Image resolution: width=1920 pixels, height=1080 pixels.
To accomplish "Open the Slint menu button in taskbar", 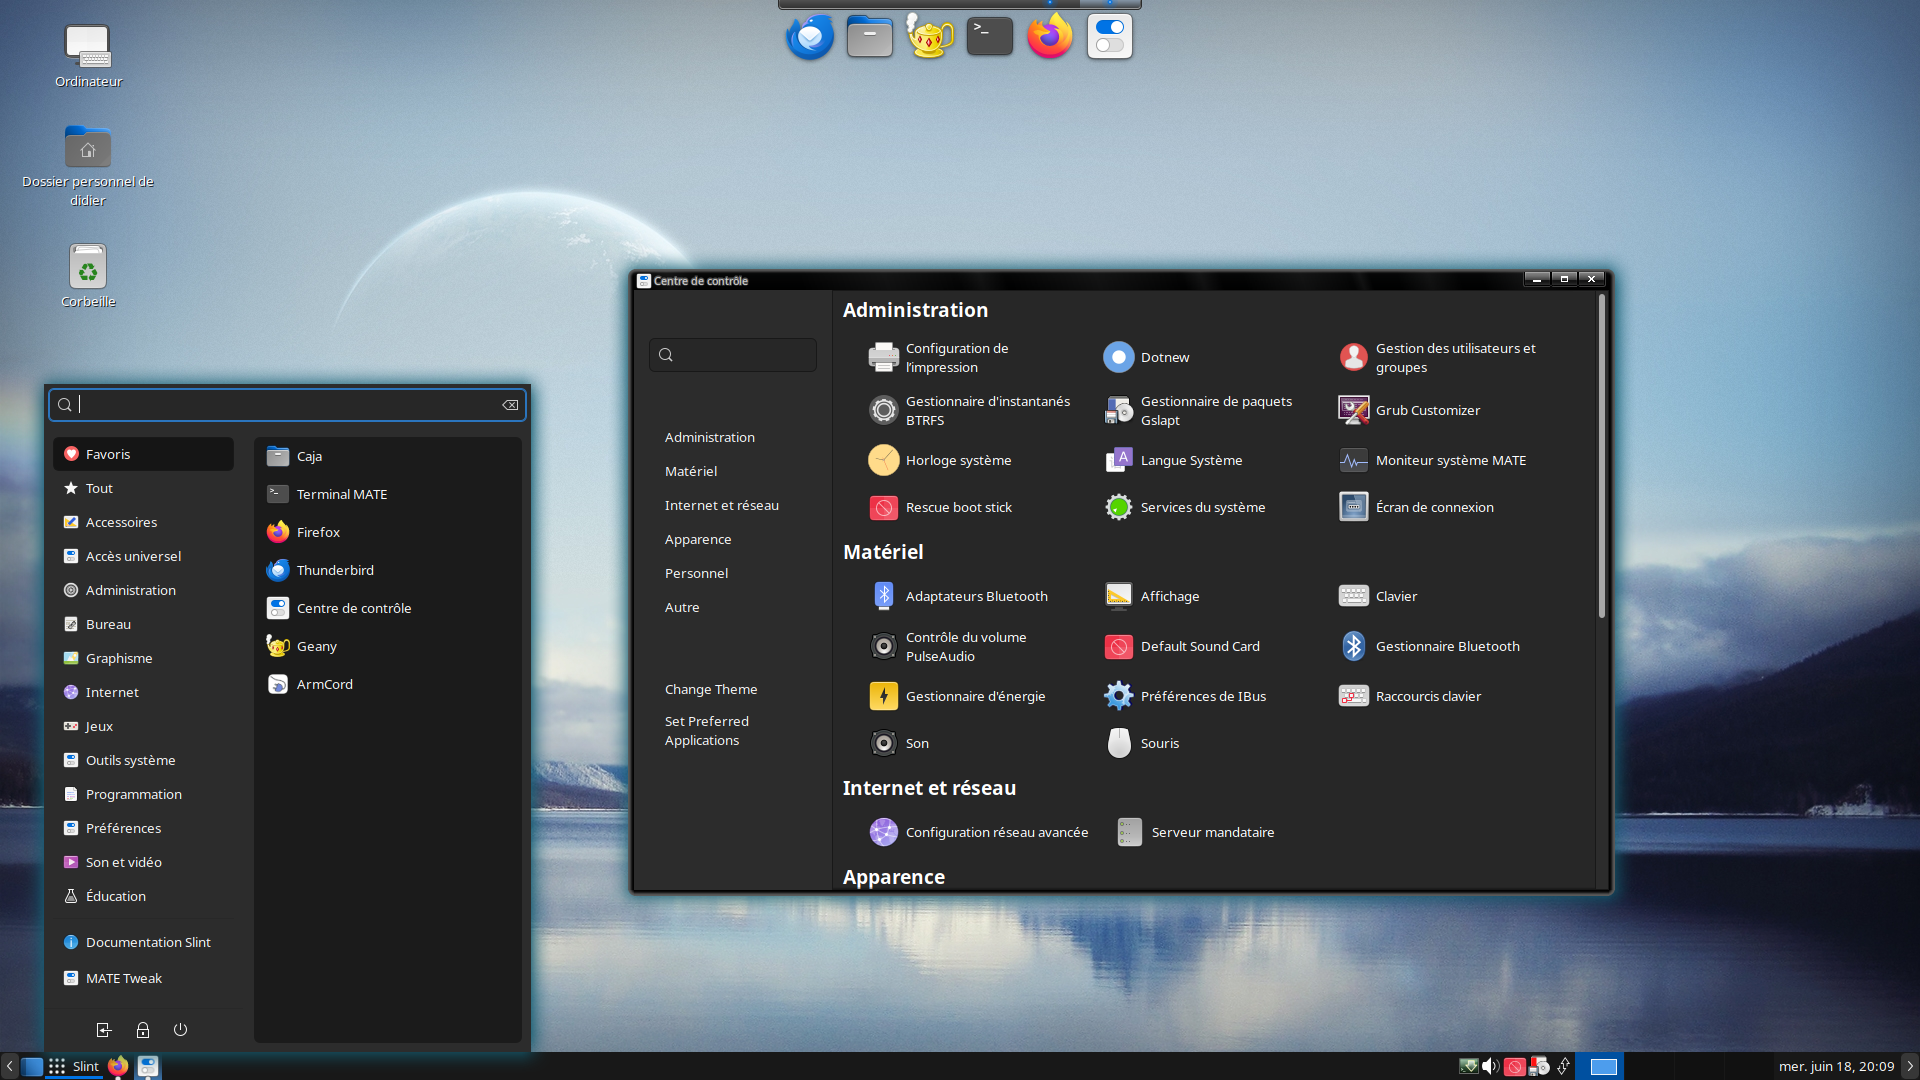I will (x=74, y=1066).
